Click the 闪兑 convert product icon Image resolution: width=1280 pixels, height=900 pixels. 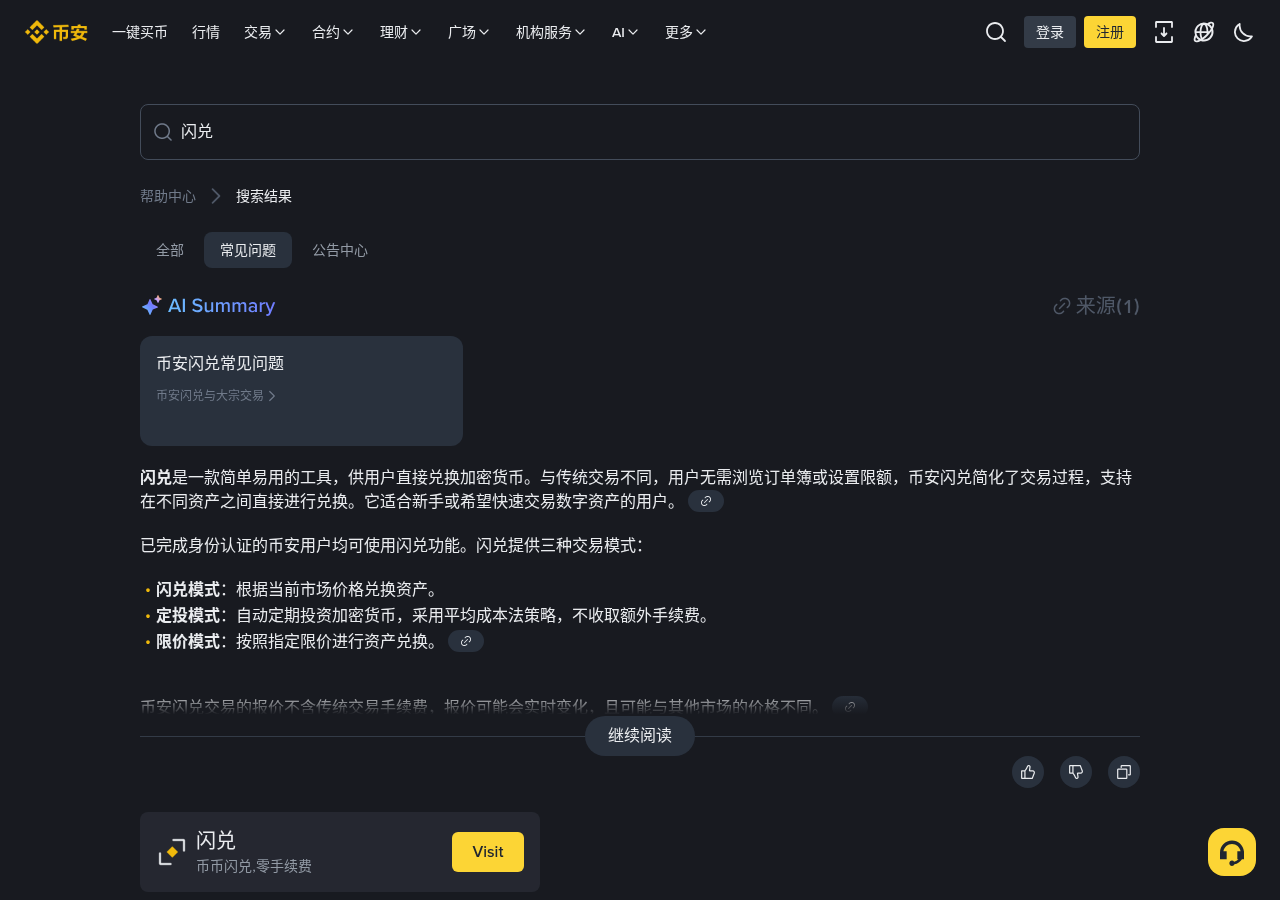[172, 852]
